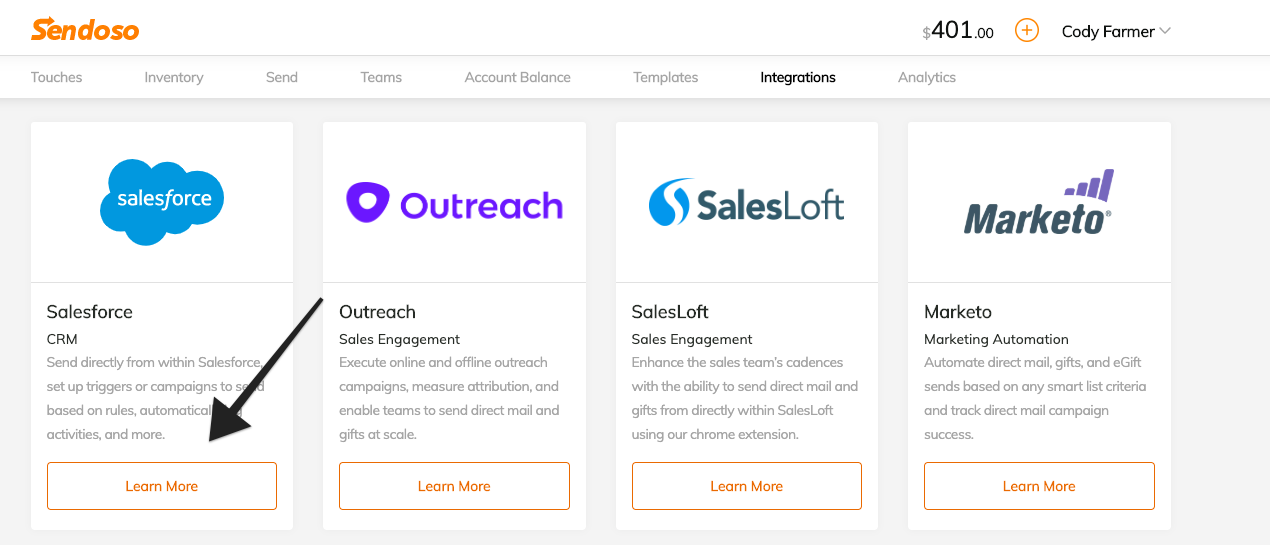1270x545 pixels.
Task: Expand the Cody Farmer account menu
Action: pos(1115,32)
